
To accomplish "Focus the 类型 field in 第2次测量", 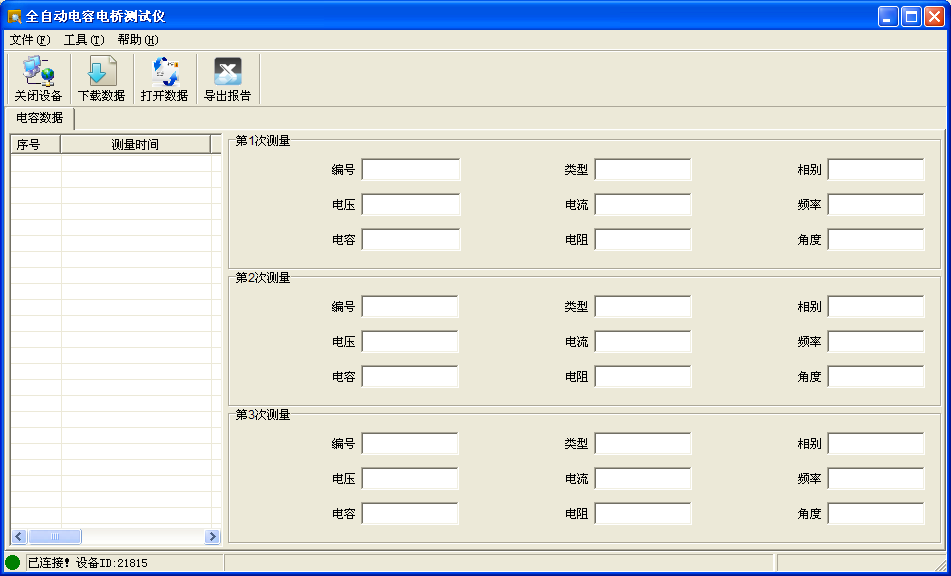I will coord(643,307).
